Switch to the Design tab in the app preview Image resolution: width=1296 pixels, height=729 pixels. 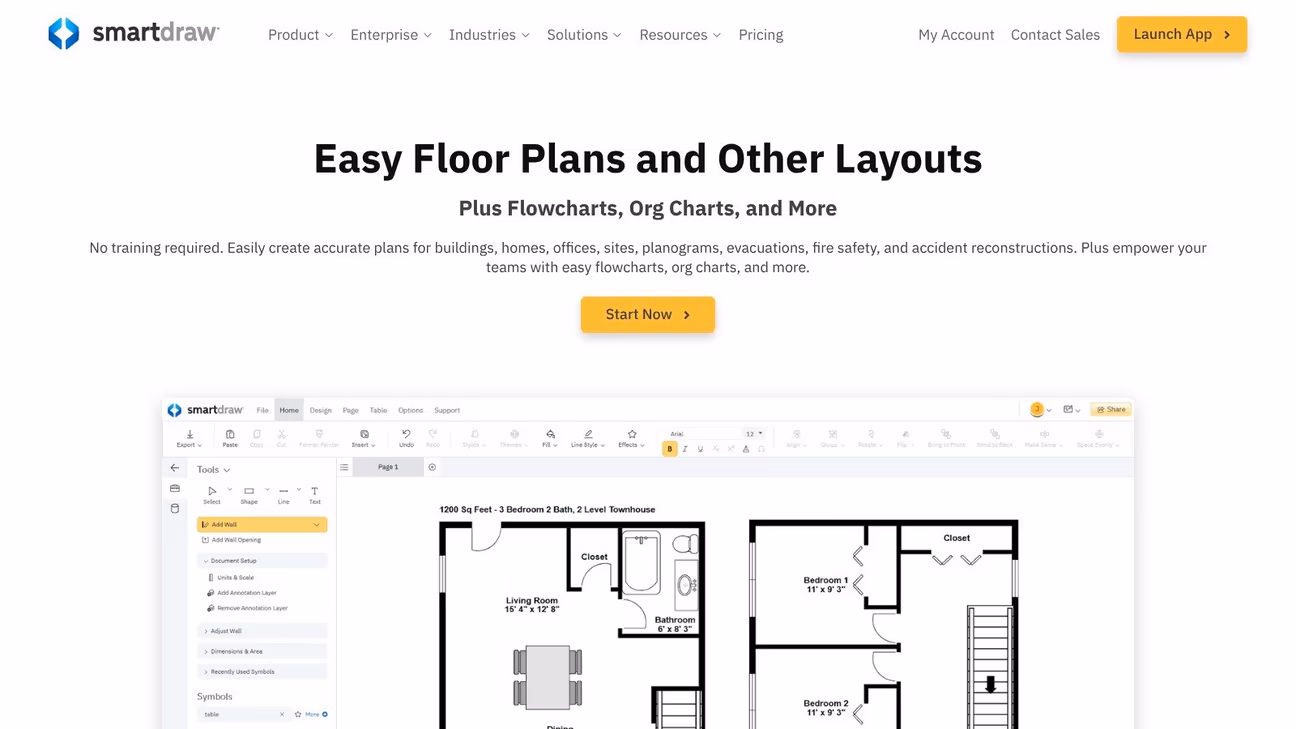pyautogui.click(x=320, y=410)
